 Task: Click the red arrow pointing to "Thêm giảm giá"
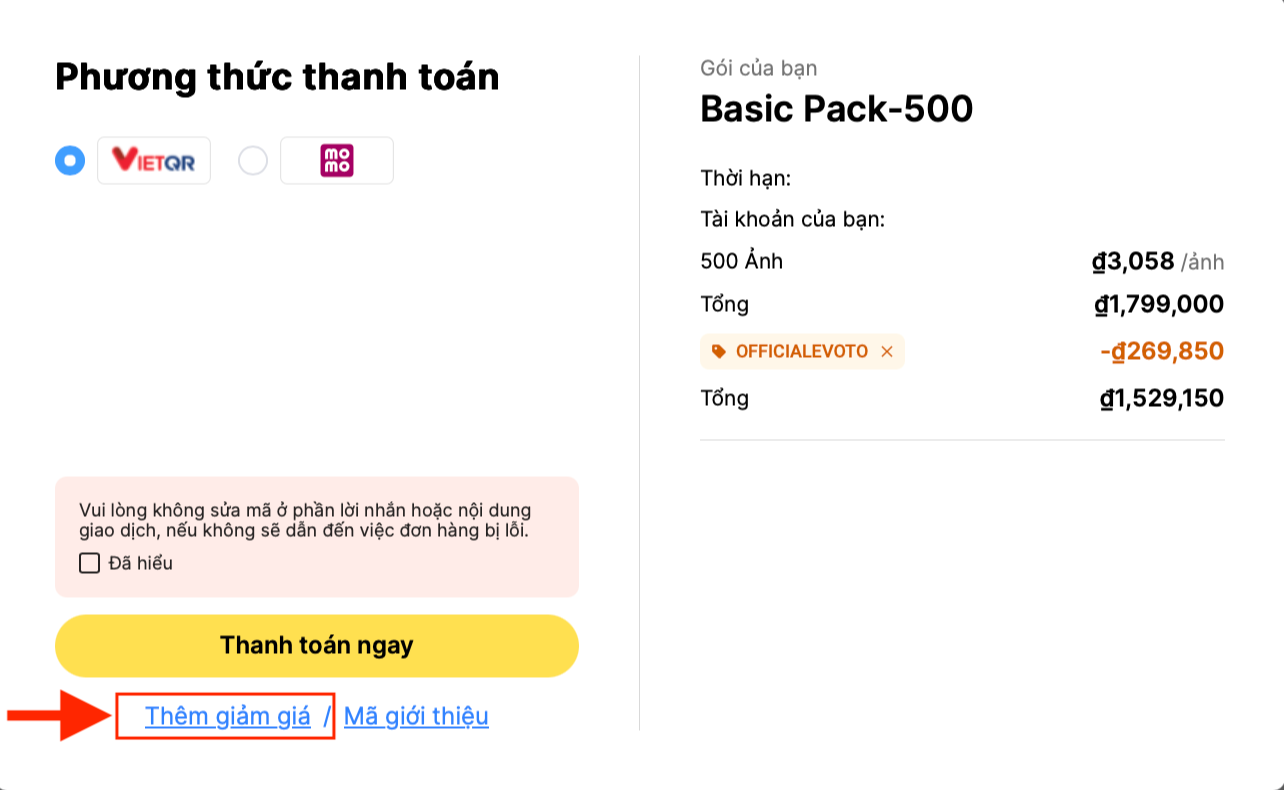tap(58, 715)
